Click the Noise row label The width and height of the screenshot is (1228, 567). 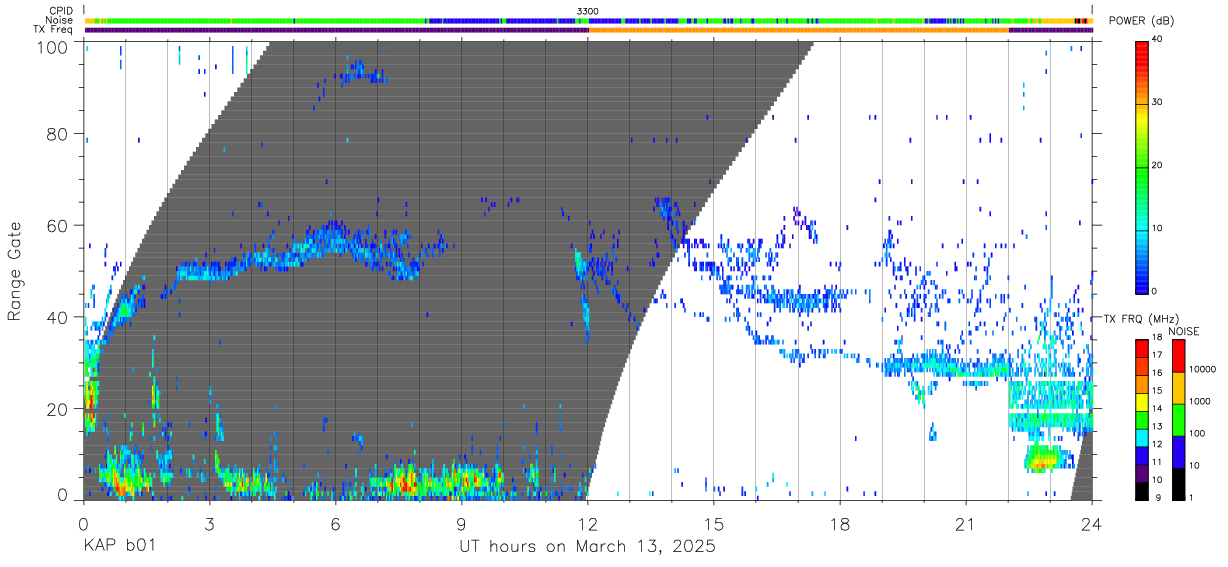pyautogui.click(x=59, y=20)
